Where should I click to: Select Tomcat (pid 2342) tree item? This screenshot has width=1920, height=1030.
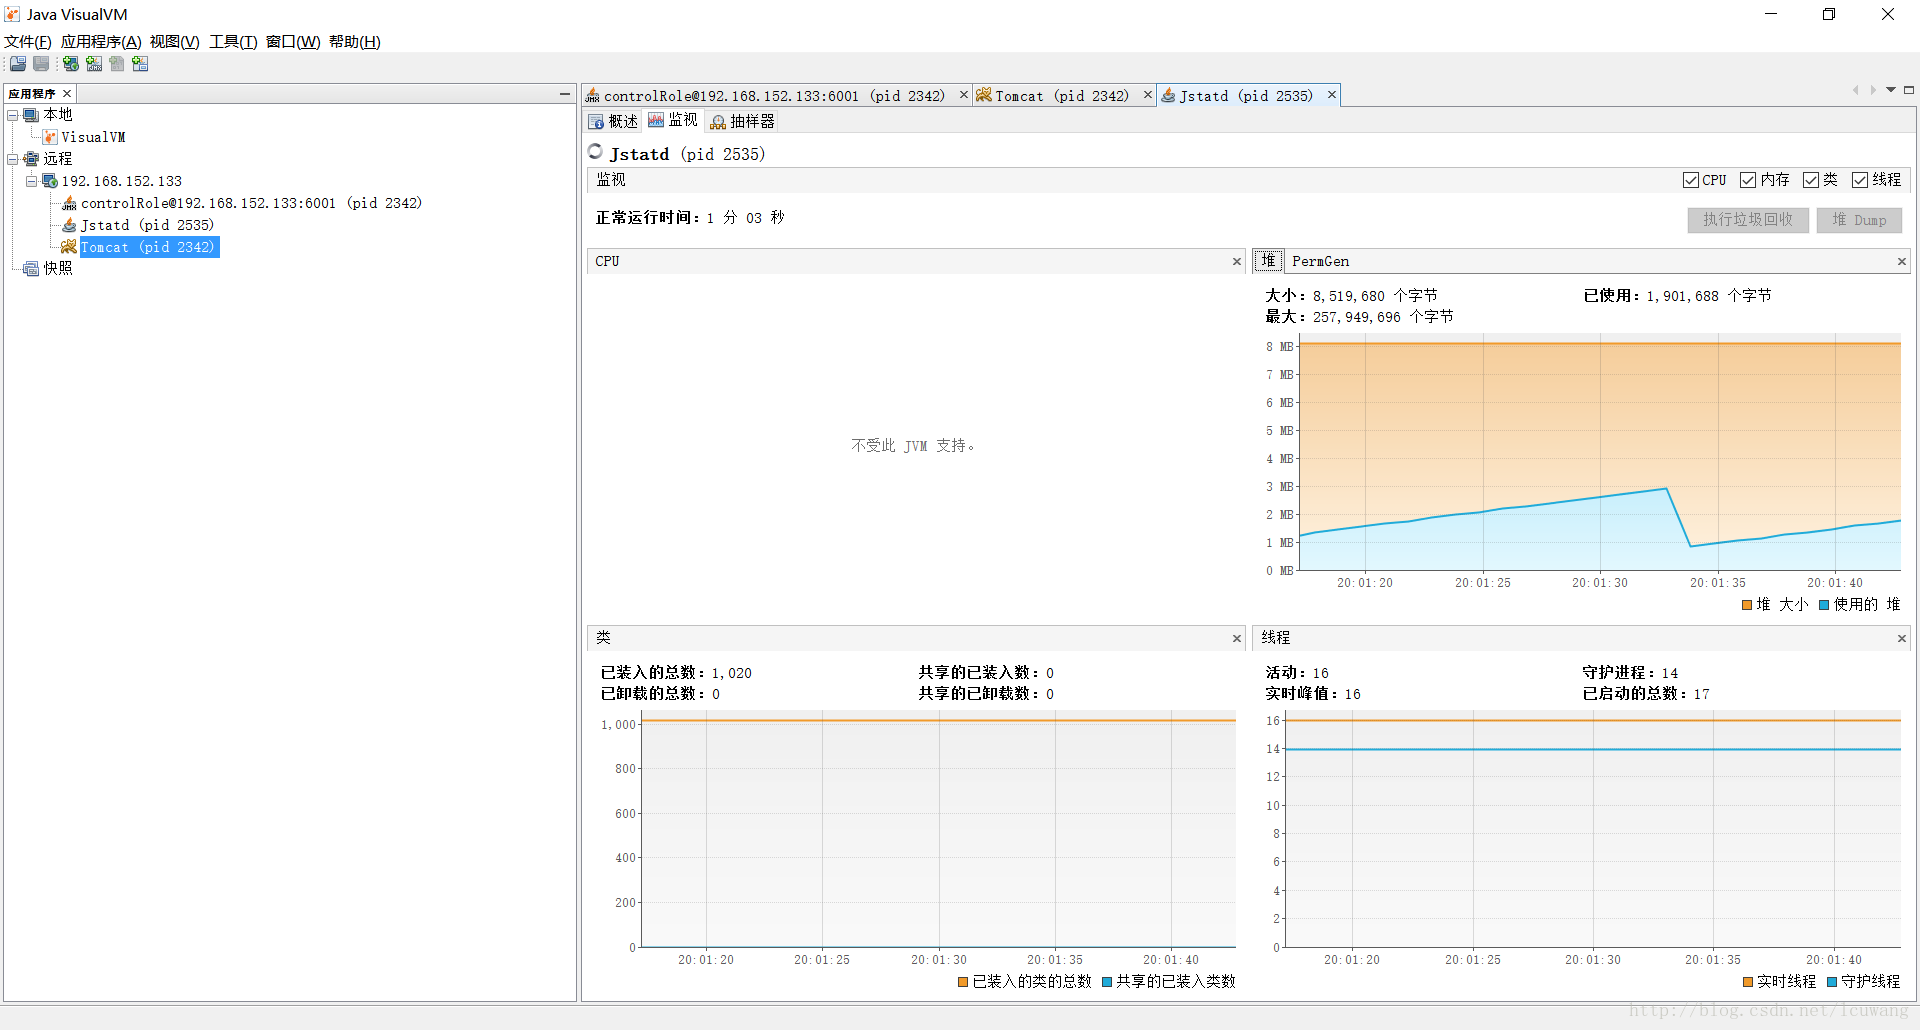coord(148,247)
